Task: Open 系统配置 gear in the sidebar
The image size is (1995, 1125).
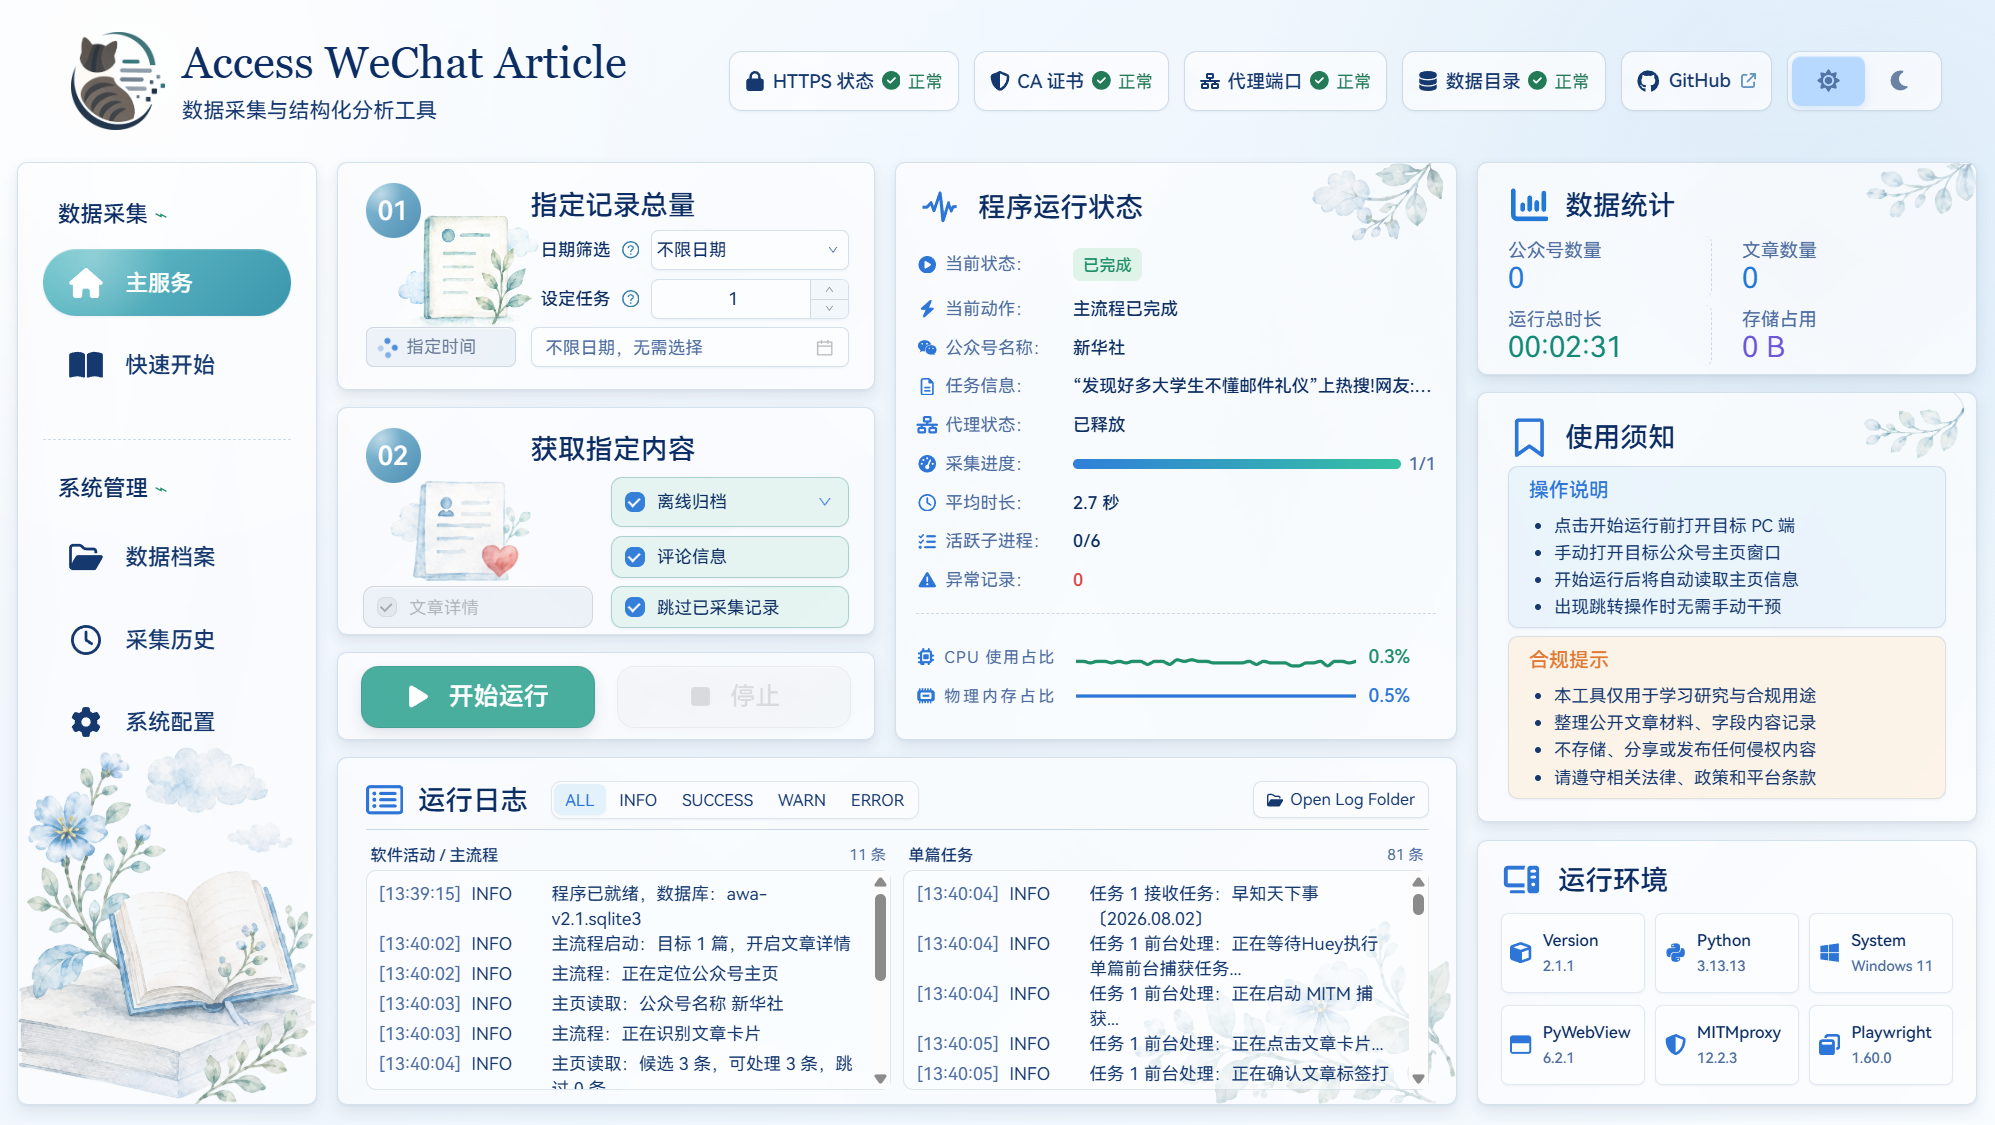Action: pyautogui.click(x=167, y=722)
